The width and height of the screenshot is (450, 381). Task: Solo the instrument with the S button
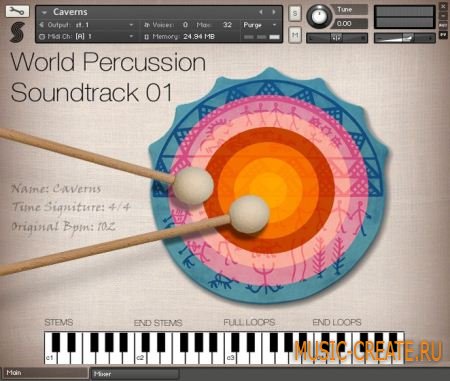[x=295, y=13]
